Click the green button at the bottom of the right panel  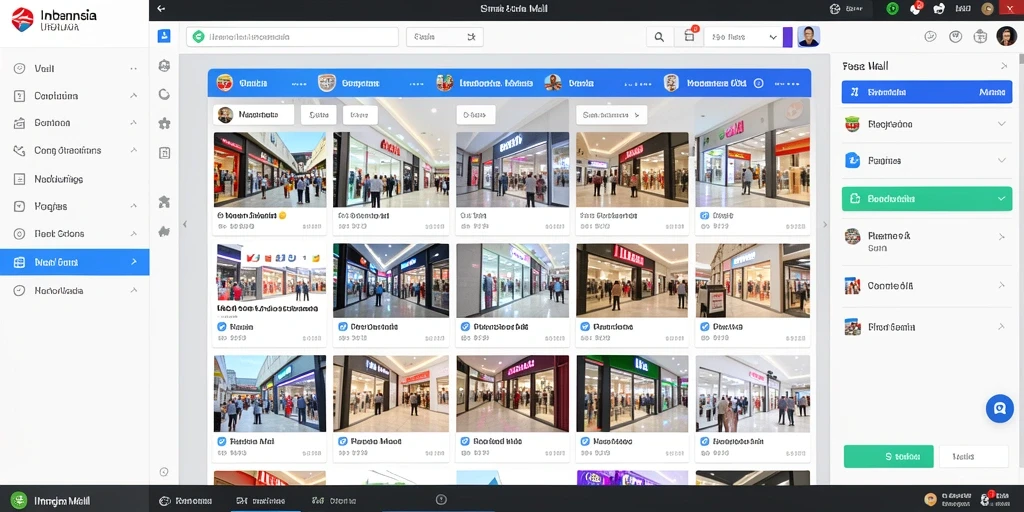click(x=889, y=456)
